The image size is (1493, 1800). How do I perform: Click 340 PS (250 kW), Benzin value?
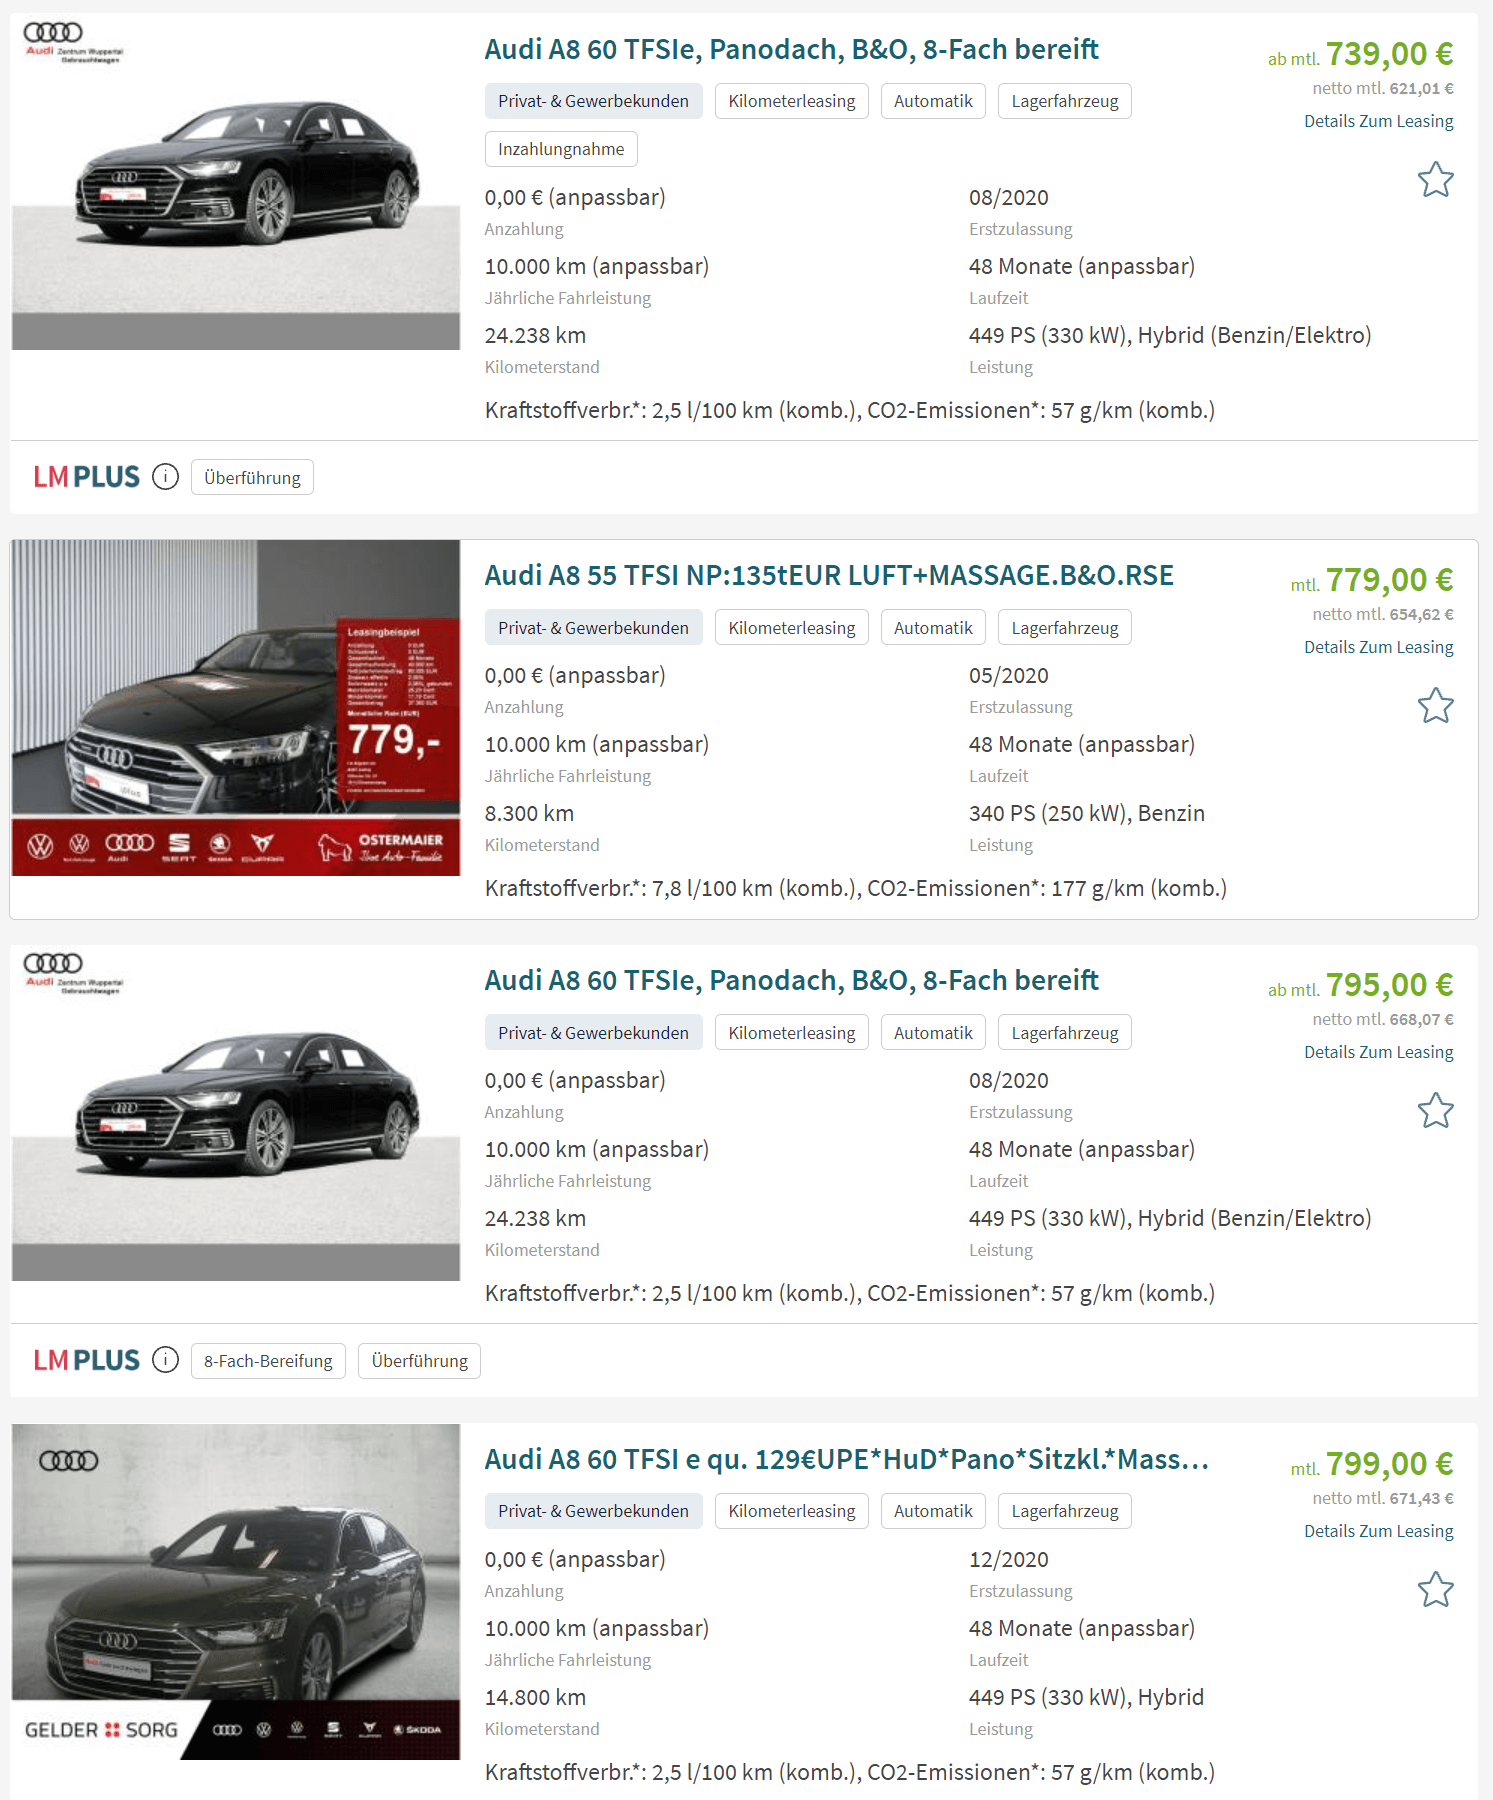[1086, 813]
